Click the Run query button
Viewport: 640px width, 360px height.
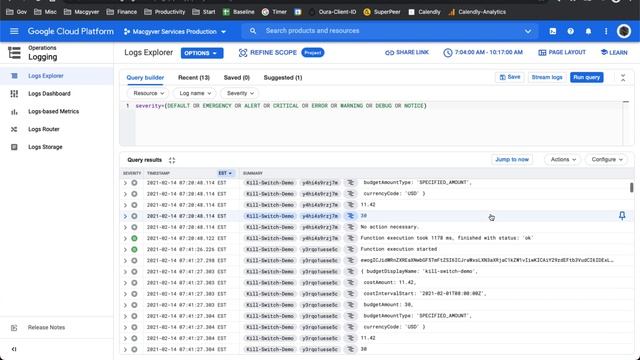[x=587, y=77]
